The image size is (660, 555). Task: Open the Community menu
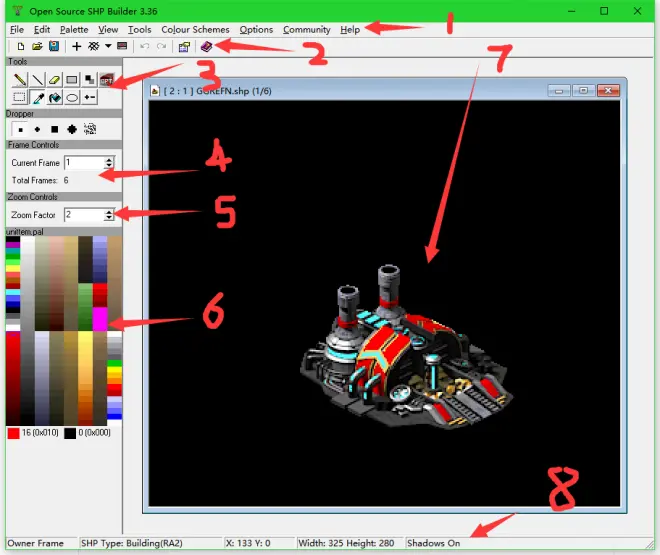306,30
